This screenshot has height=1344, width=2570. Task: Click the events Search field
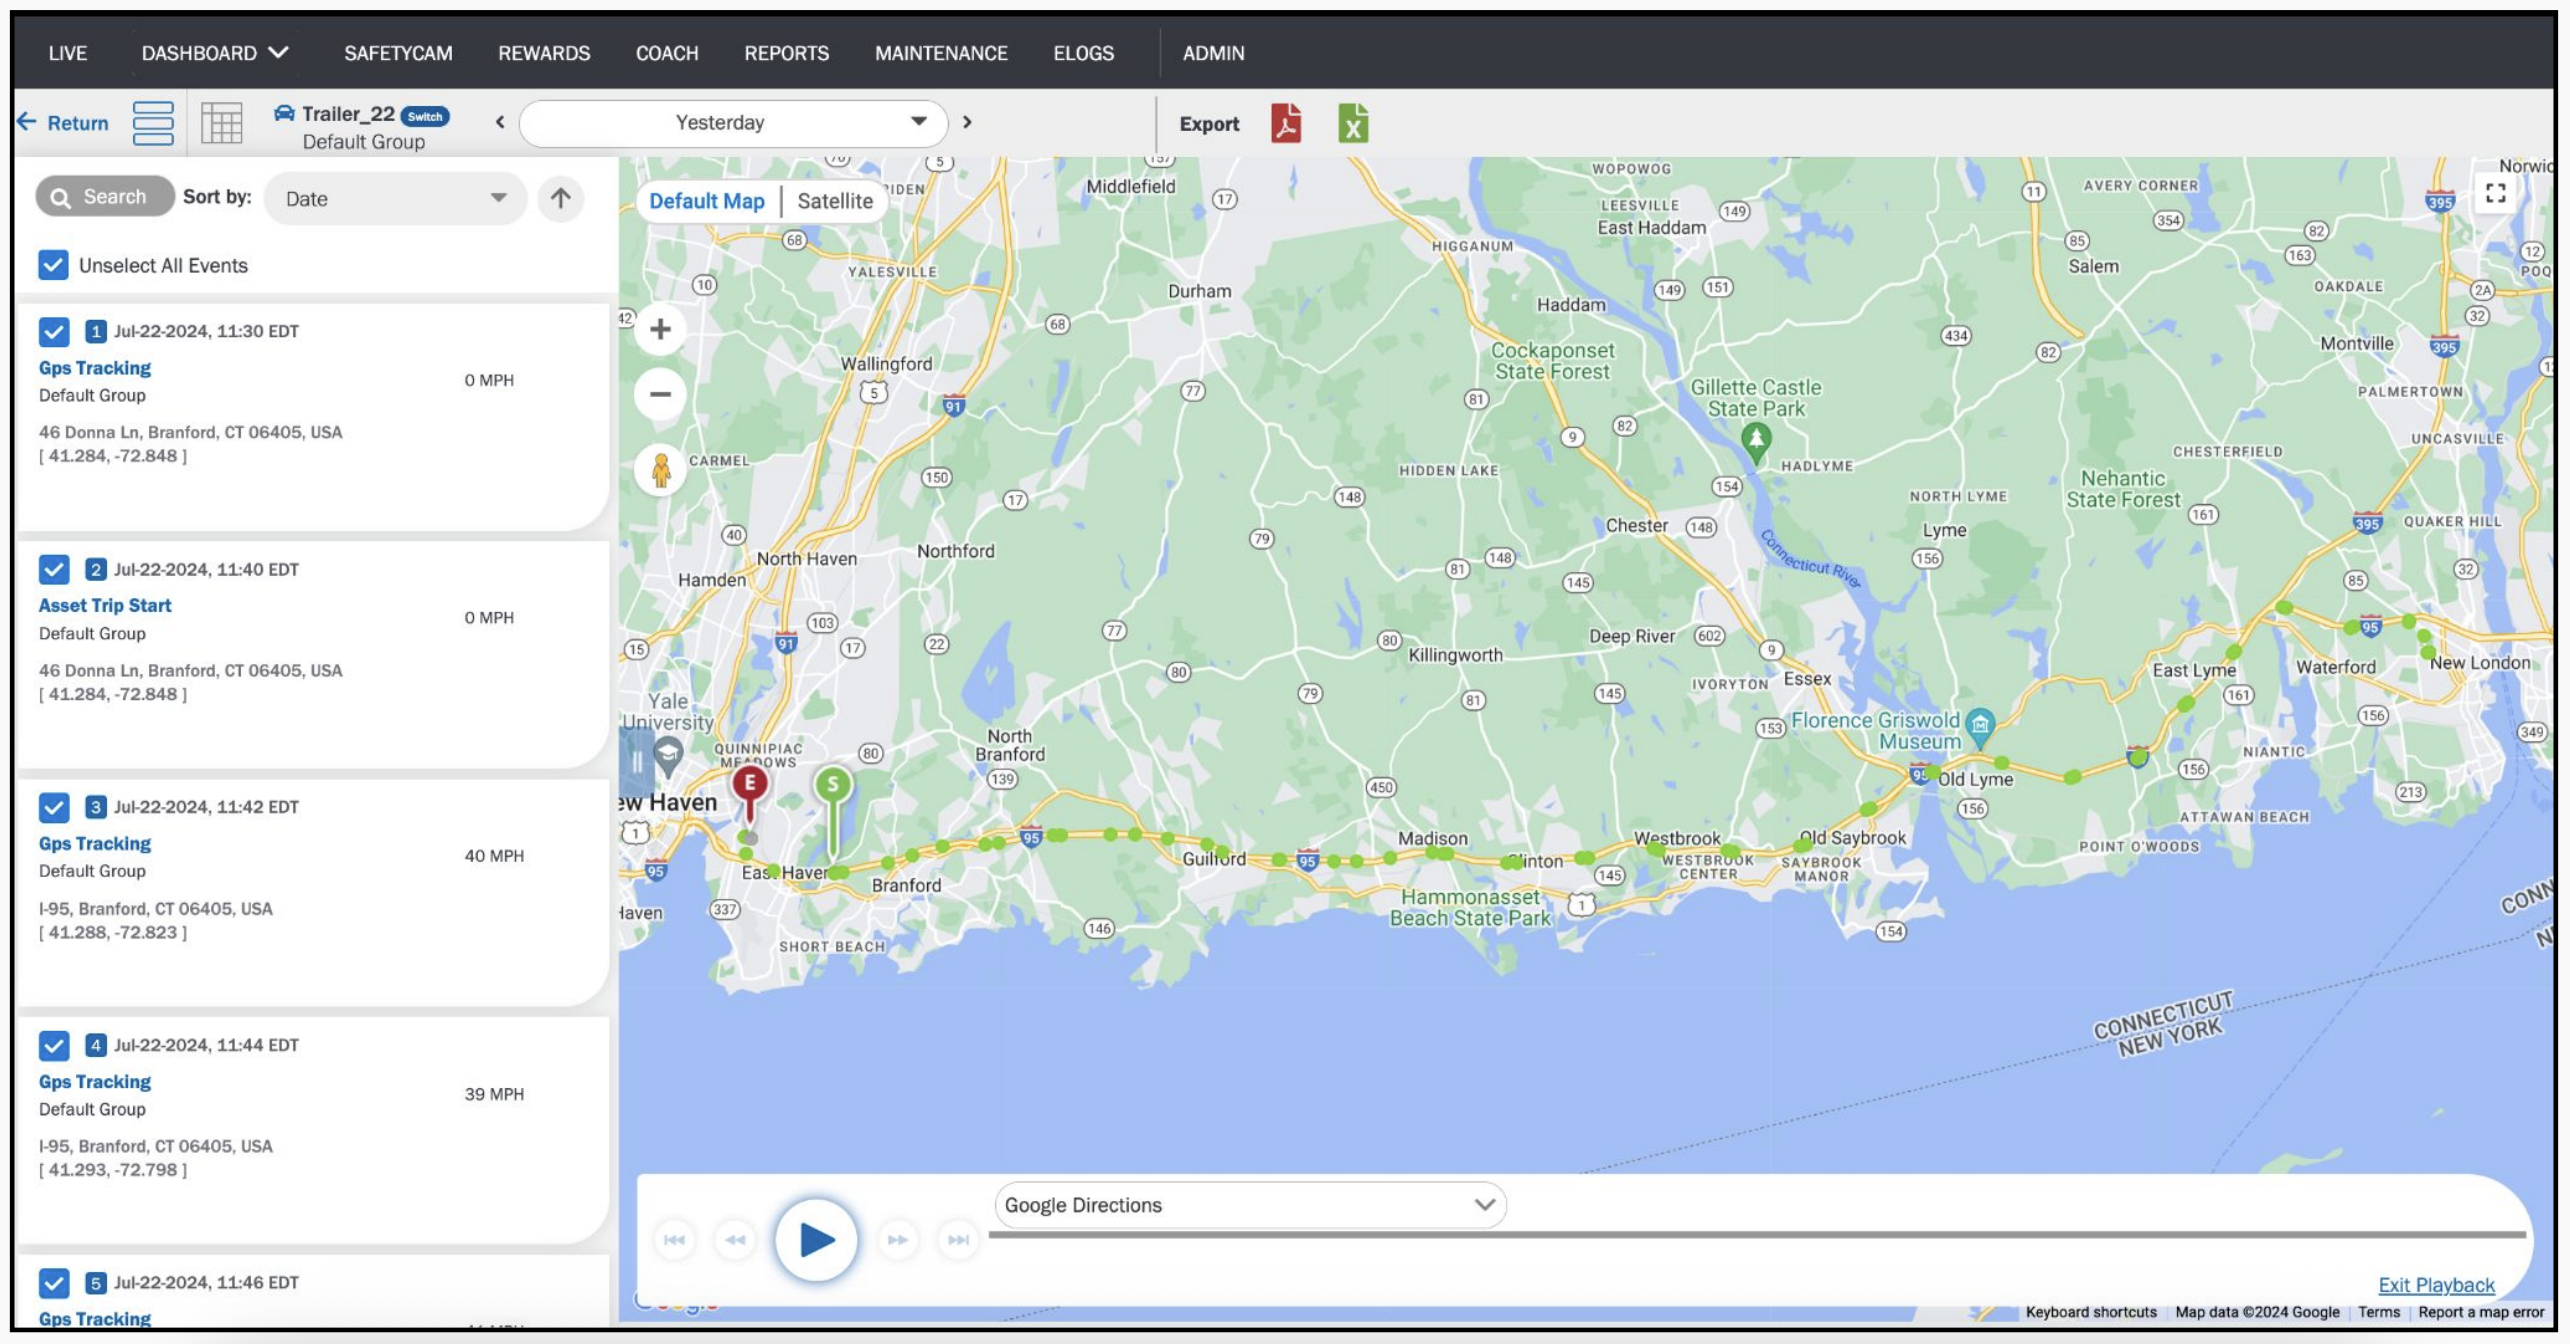coord(105,197)
